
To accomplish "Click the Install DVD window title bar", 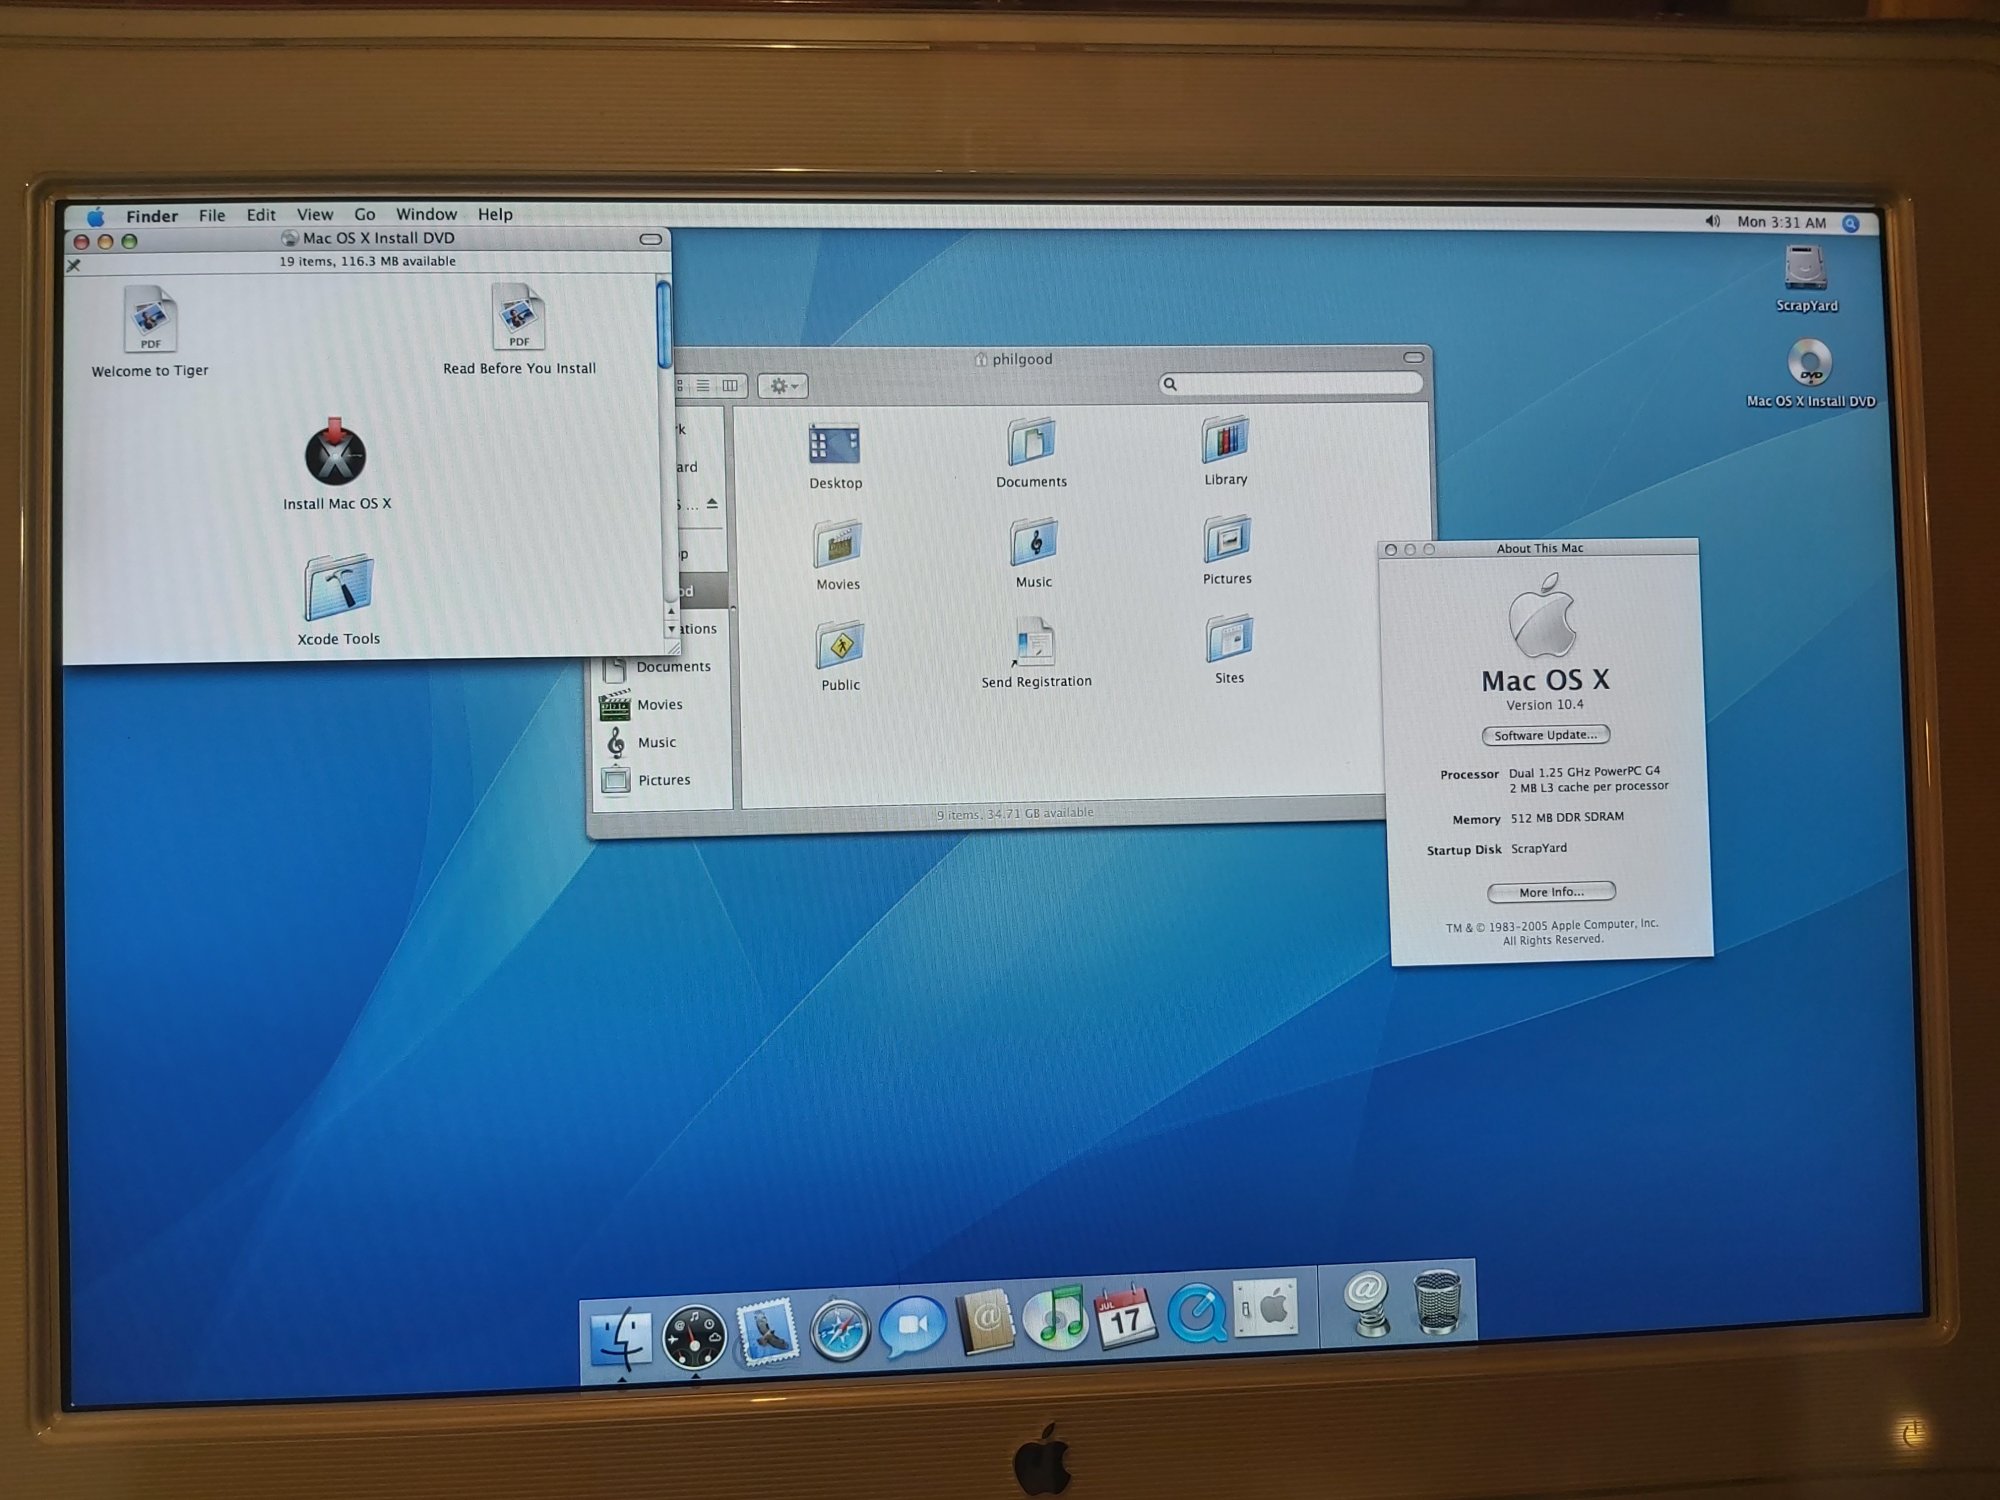I will (368, 238).
